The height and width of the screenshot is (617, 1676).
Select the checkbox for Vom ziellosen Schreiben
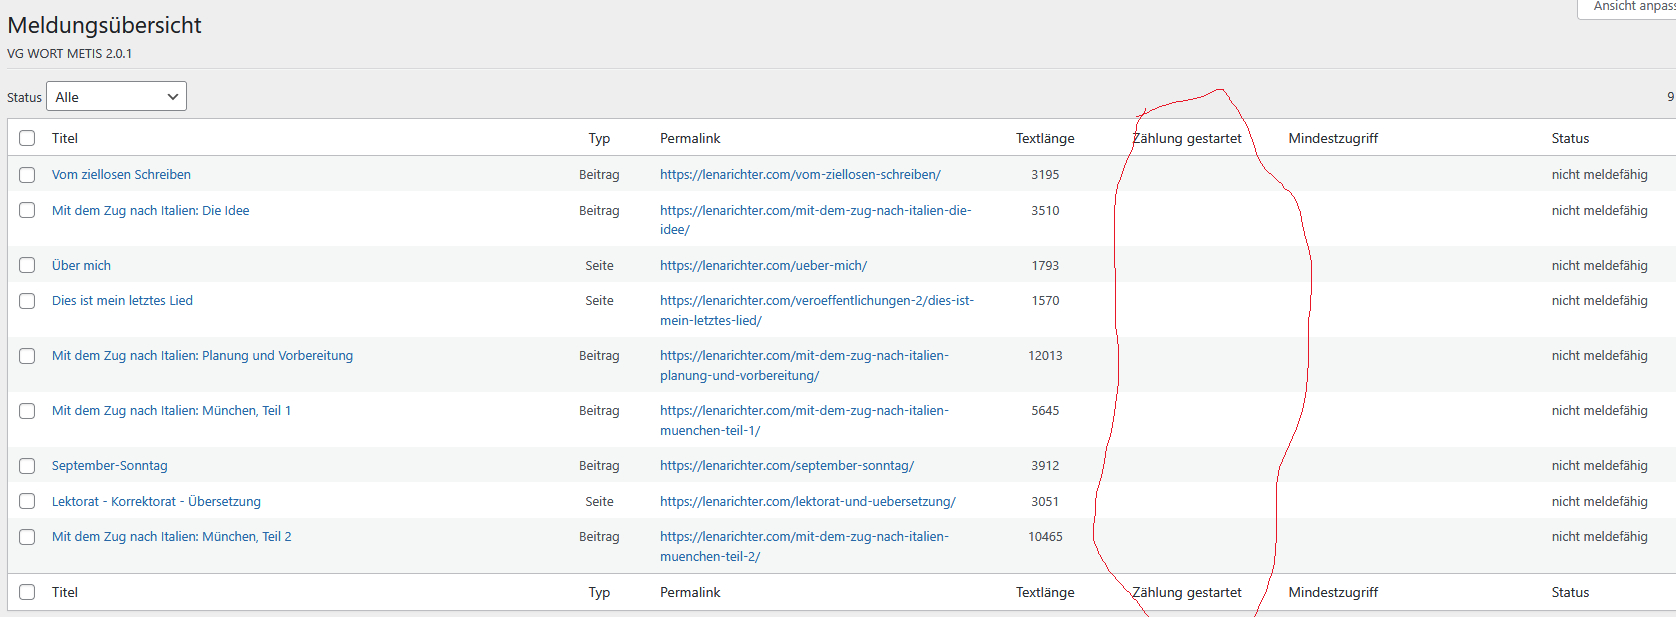click(27, 174)
